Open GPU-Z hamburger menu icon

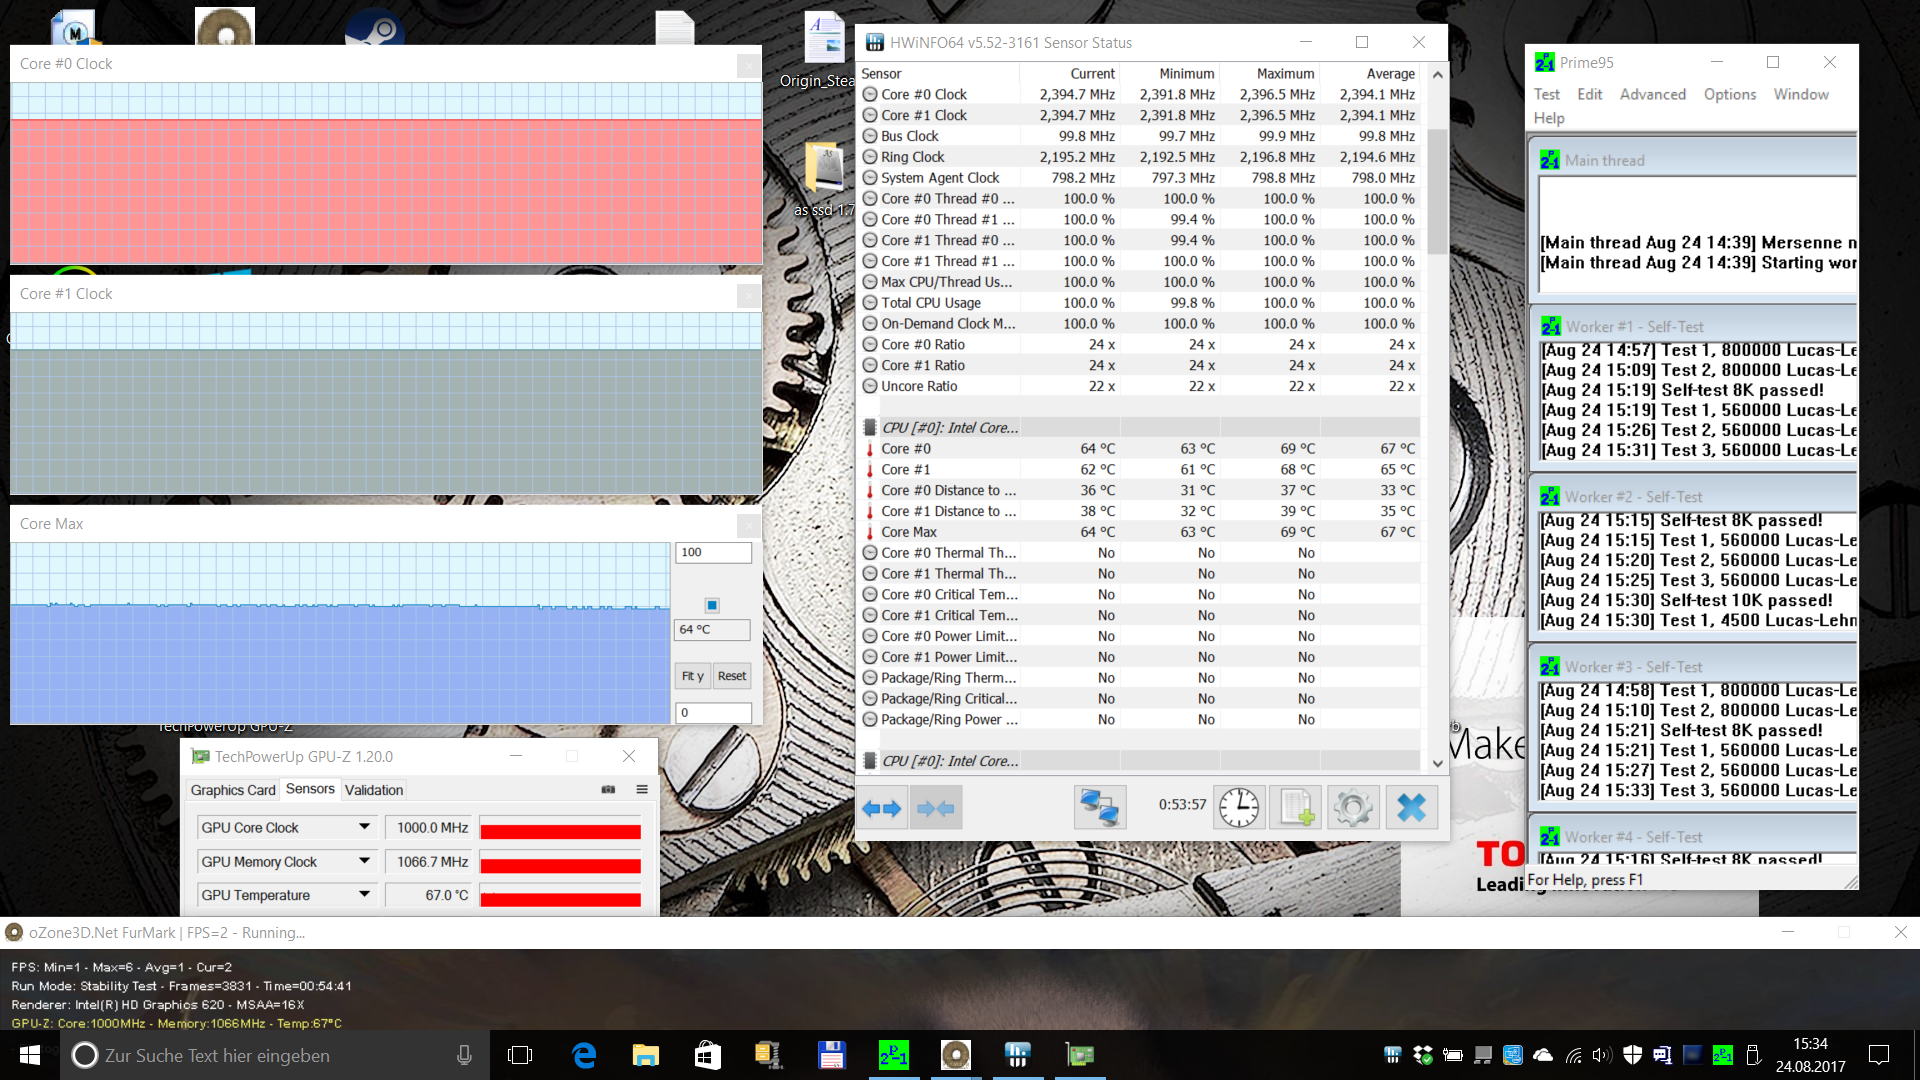pyautogui.click(x=642, y=790)
